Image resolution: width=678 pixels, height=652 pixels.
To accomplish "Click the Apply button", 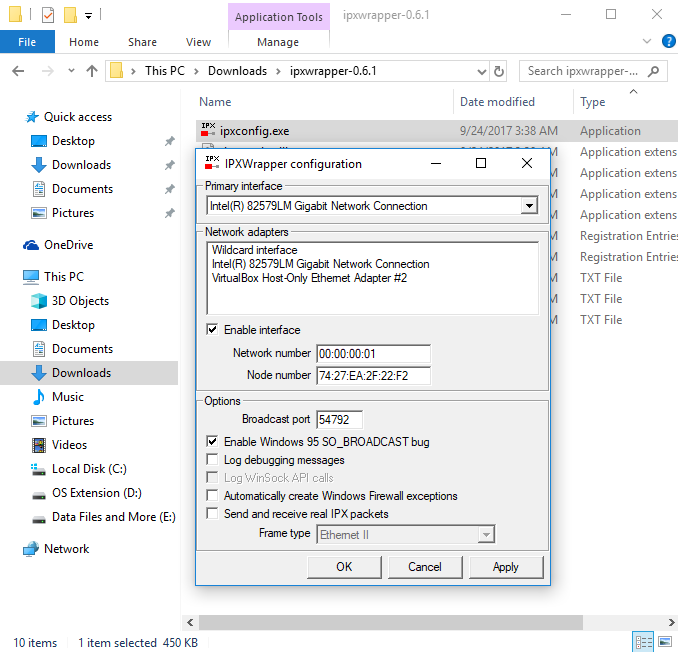I will click(506, 567).
